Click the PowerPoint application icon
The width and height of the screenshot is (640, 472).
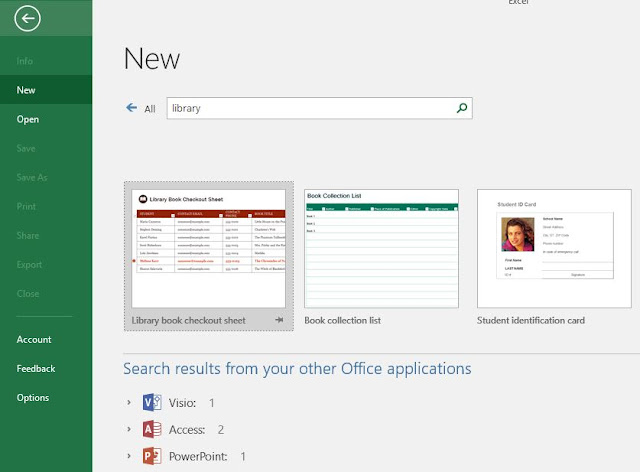point(152,456)
